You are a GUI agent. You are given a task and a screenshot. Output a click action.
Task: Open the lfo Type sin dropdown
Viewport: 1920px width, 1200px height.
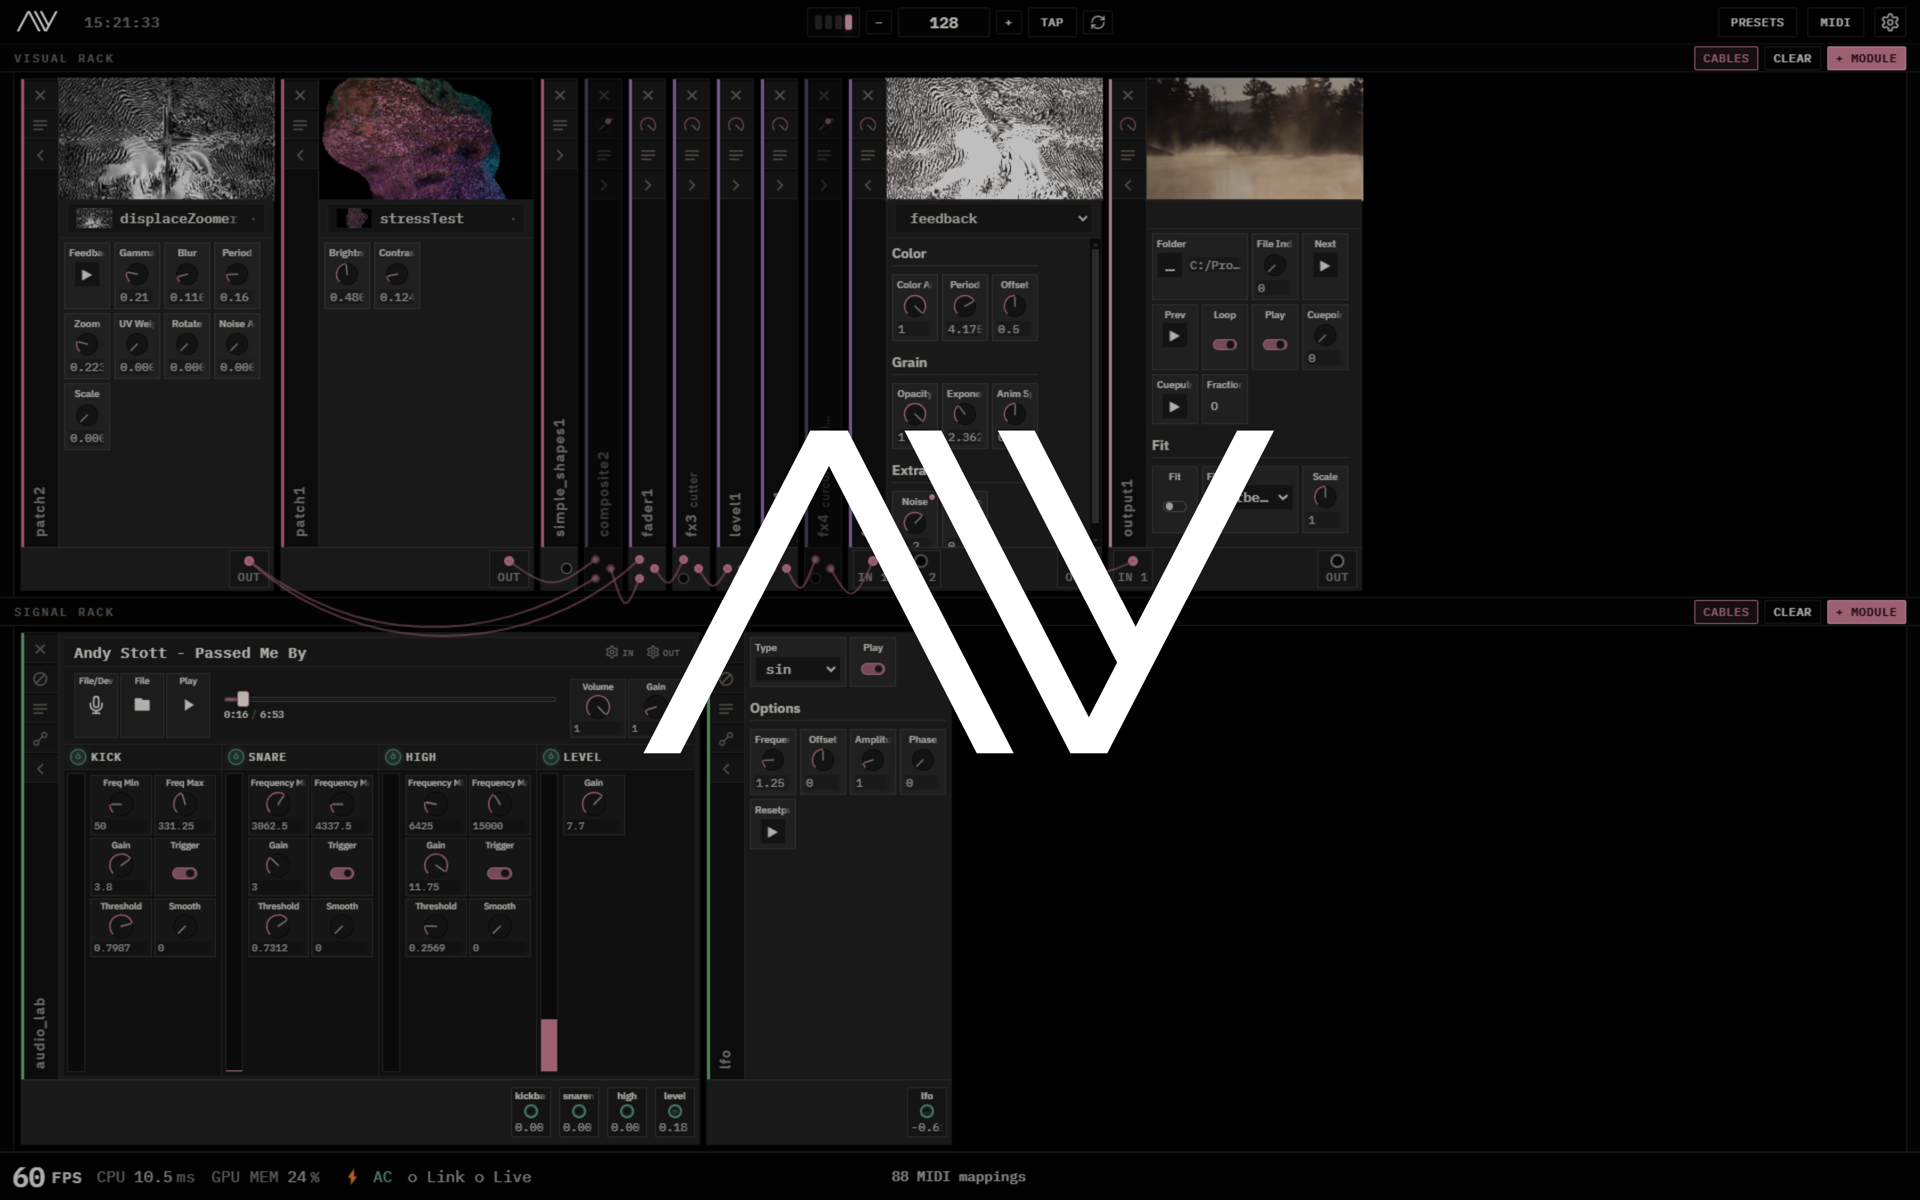[797, 669]
